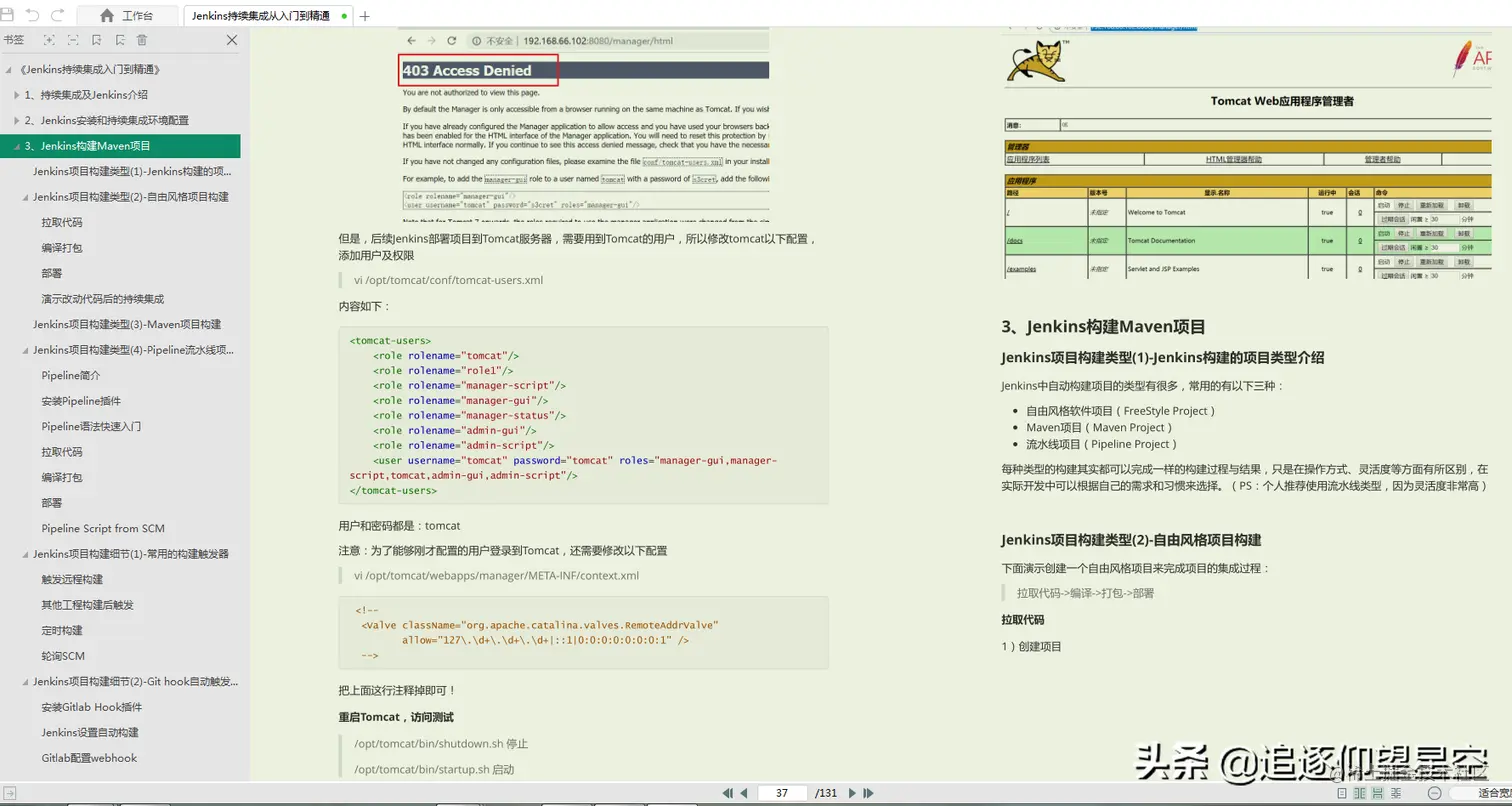This screenshot has width=1512, height=806.
Task: Go to bookmark 安装Gitlab Hook插件
Action: click(x=92, y=707)
